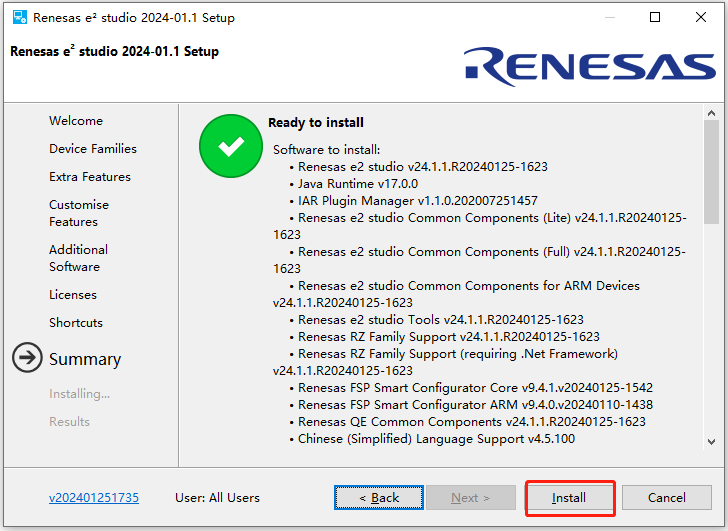Select the Licenses step
Screen dimensions: 728x531
(x=73, y=295)
